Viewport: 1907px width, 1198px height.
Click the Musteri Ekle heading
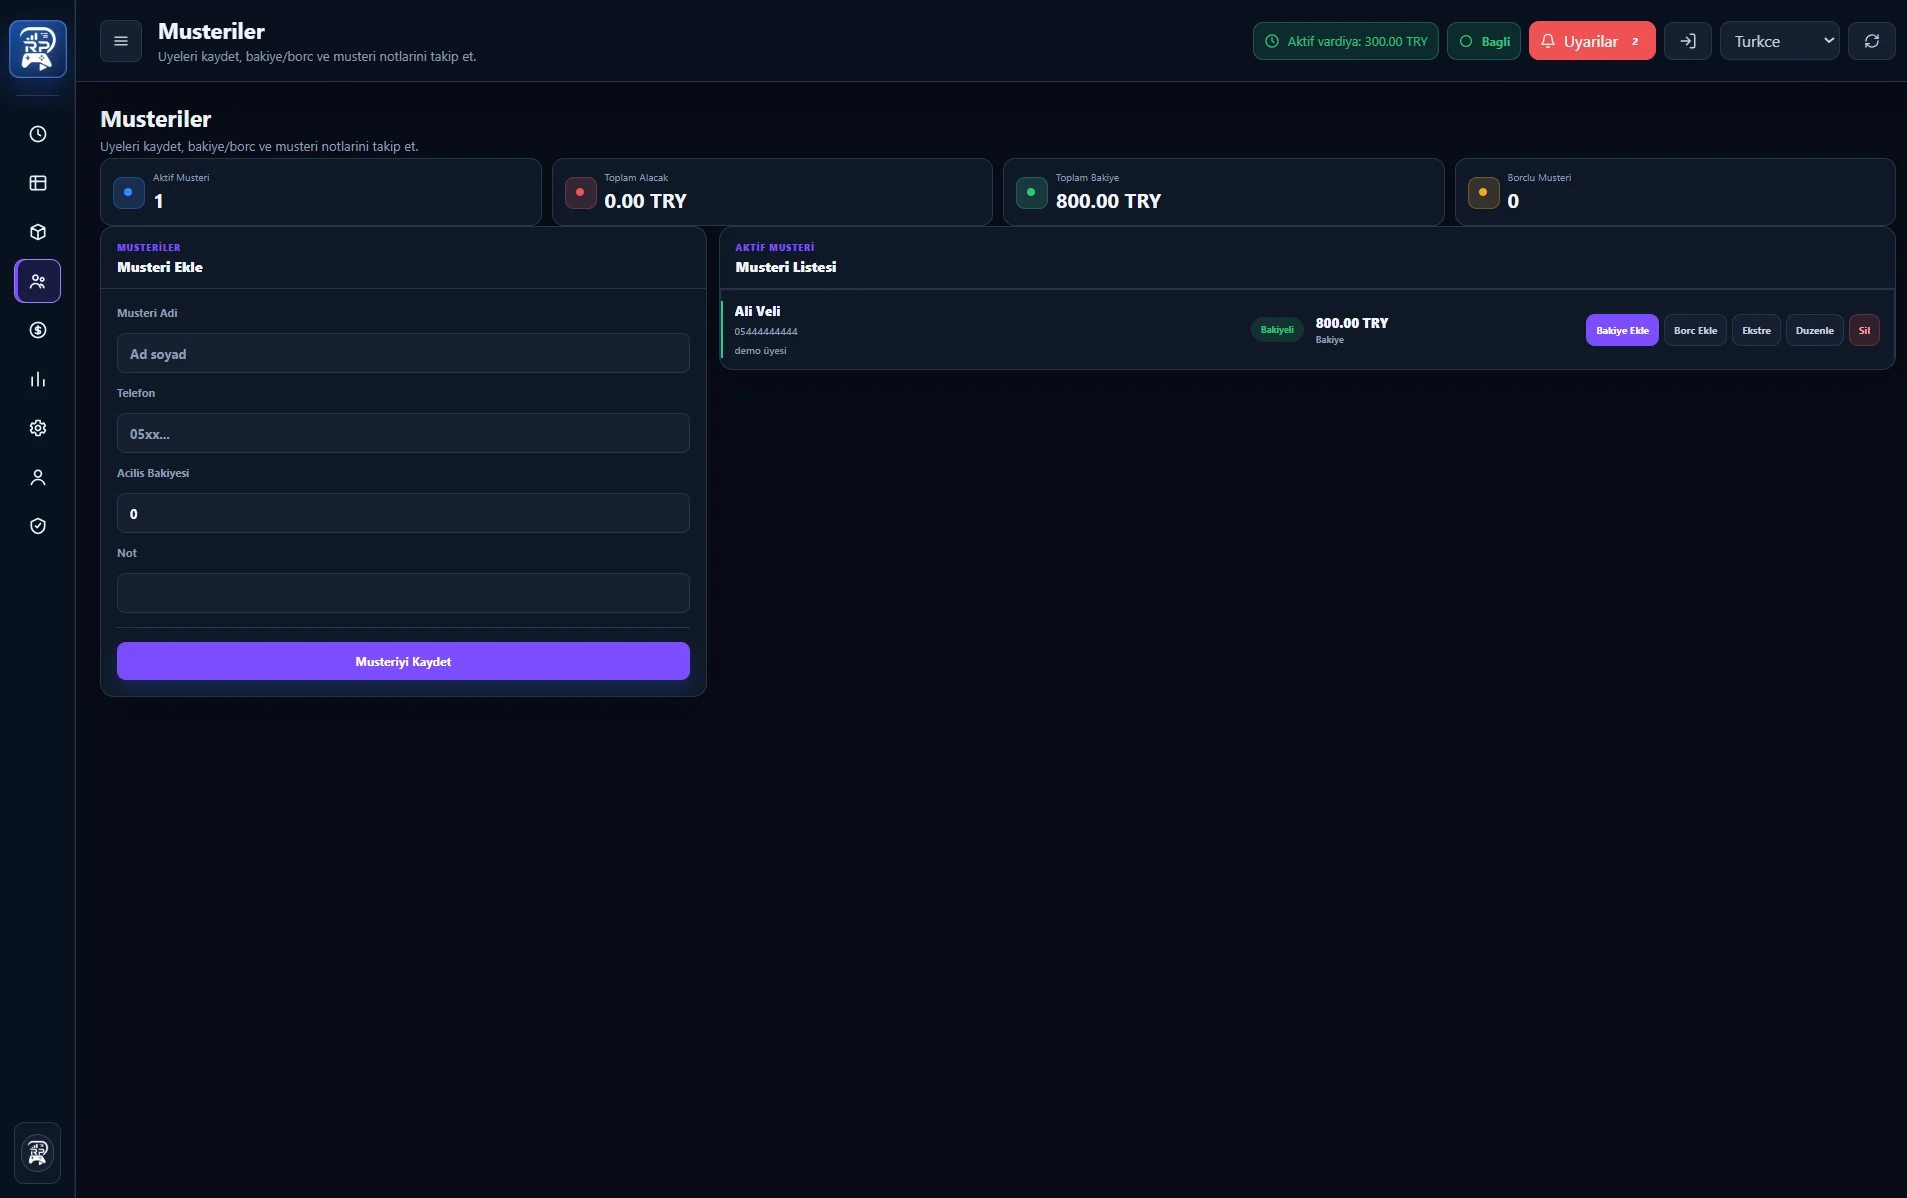coord(160,267)
